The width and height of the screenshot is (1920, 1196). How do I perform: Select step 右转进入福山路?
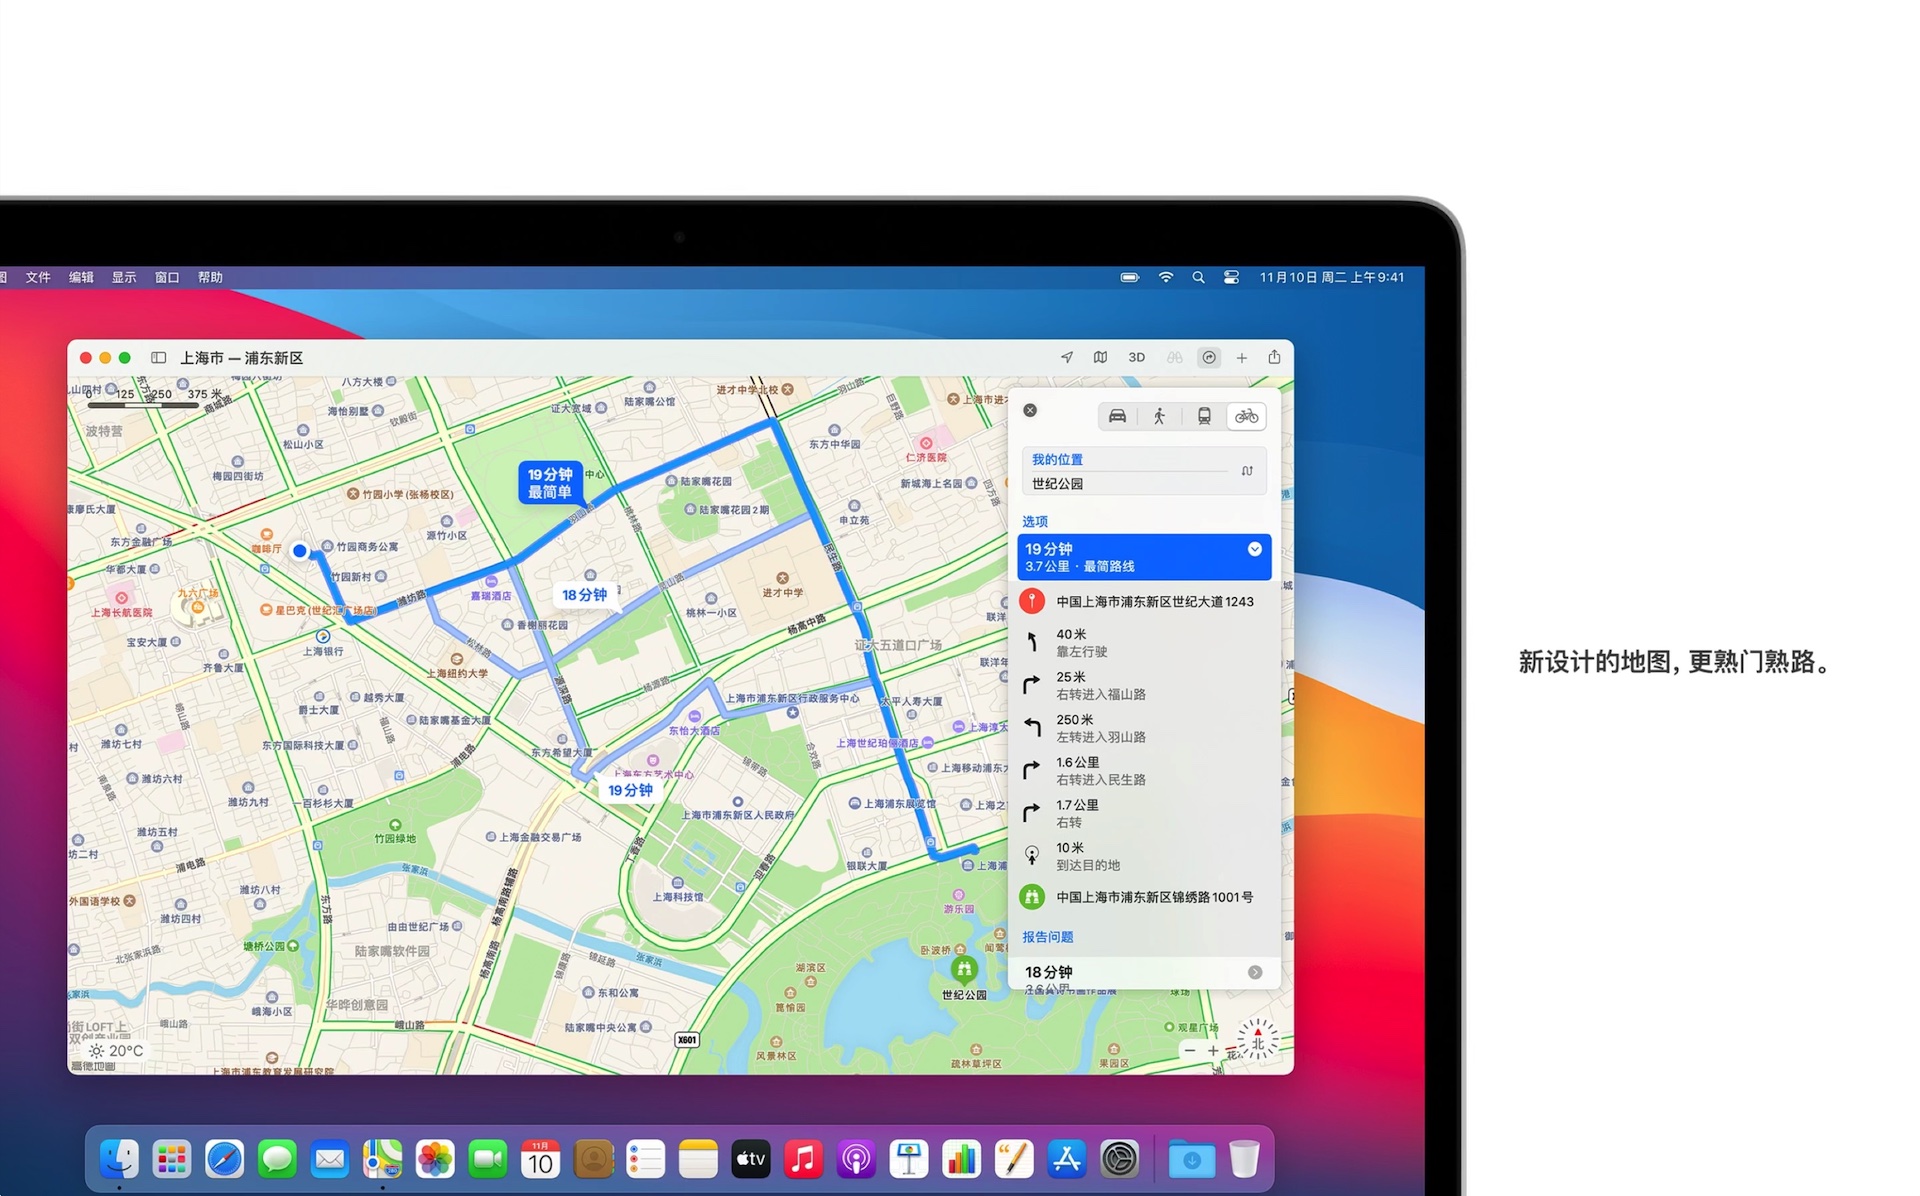[1144, 685]
